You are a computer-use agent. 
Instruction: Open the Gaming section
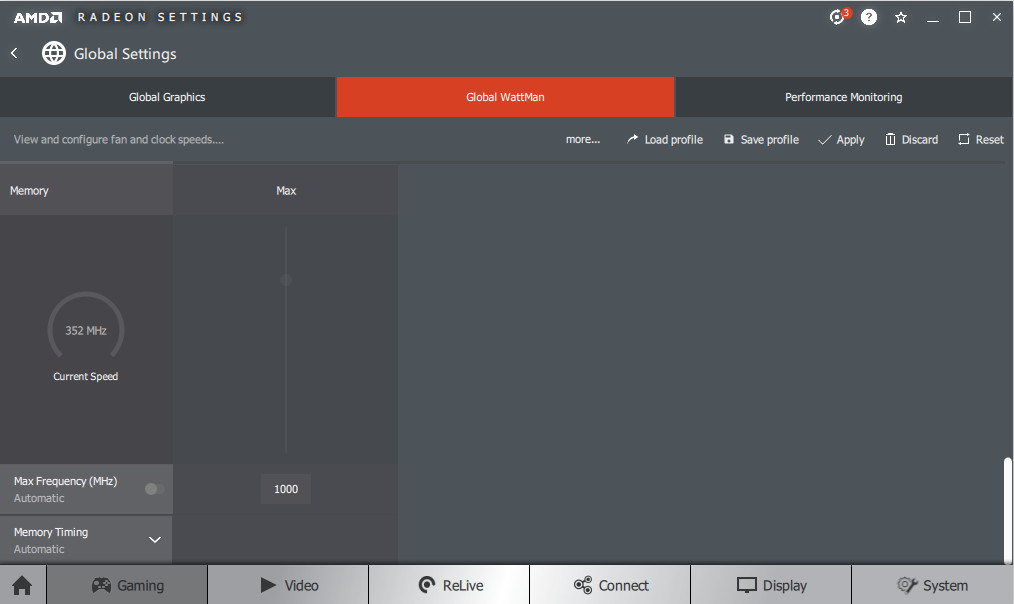tap(127, 585)
